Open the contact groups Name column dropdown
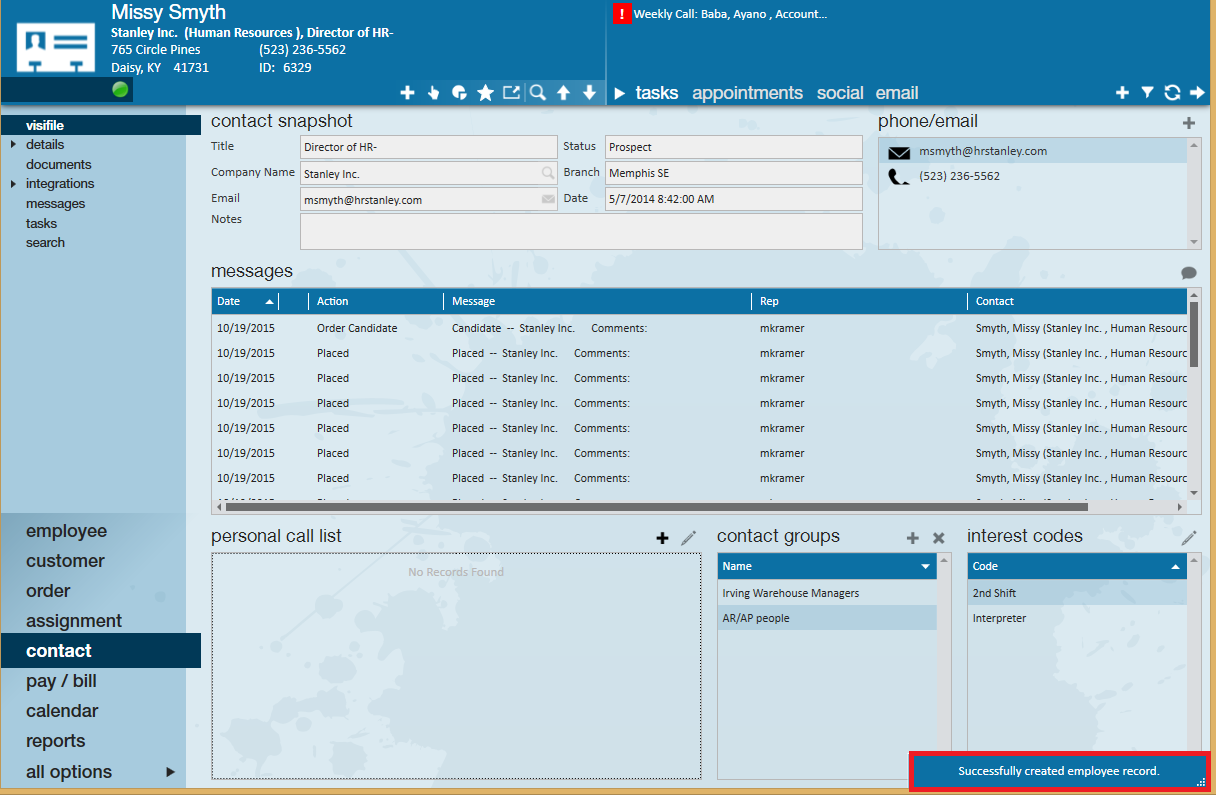 point(925,567)
